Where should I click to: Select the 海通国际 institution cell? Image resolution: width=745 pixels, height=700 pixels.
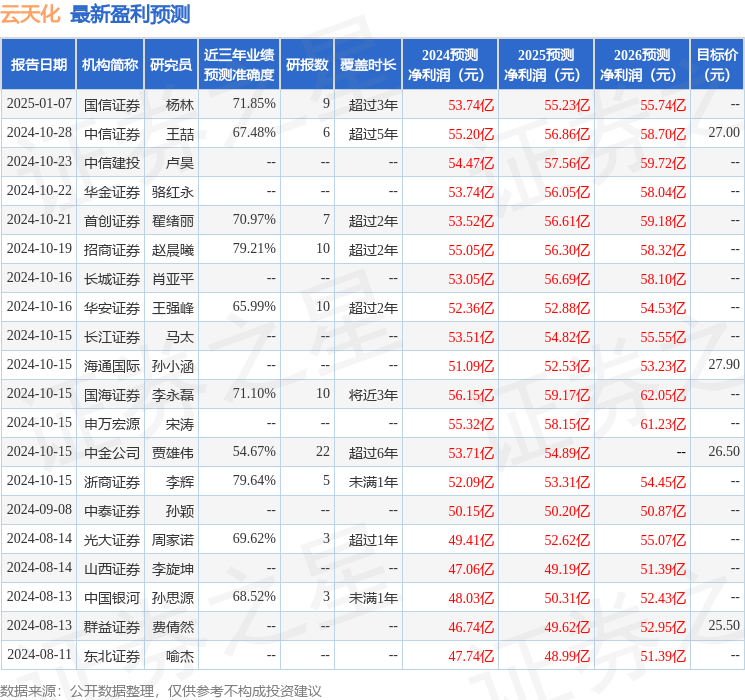(x=112, y=366)
